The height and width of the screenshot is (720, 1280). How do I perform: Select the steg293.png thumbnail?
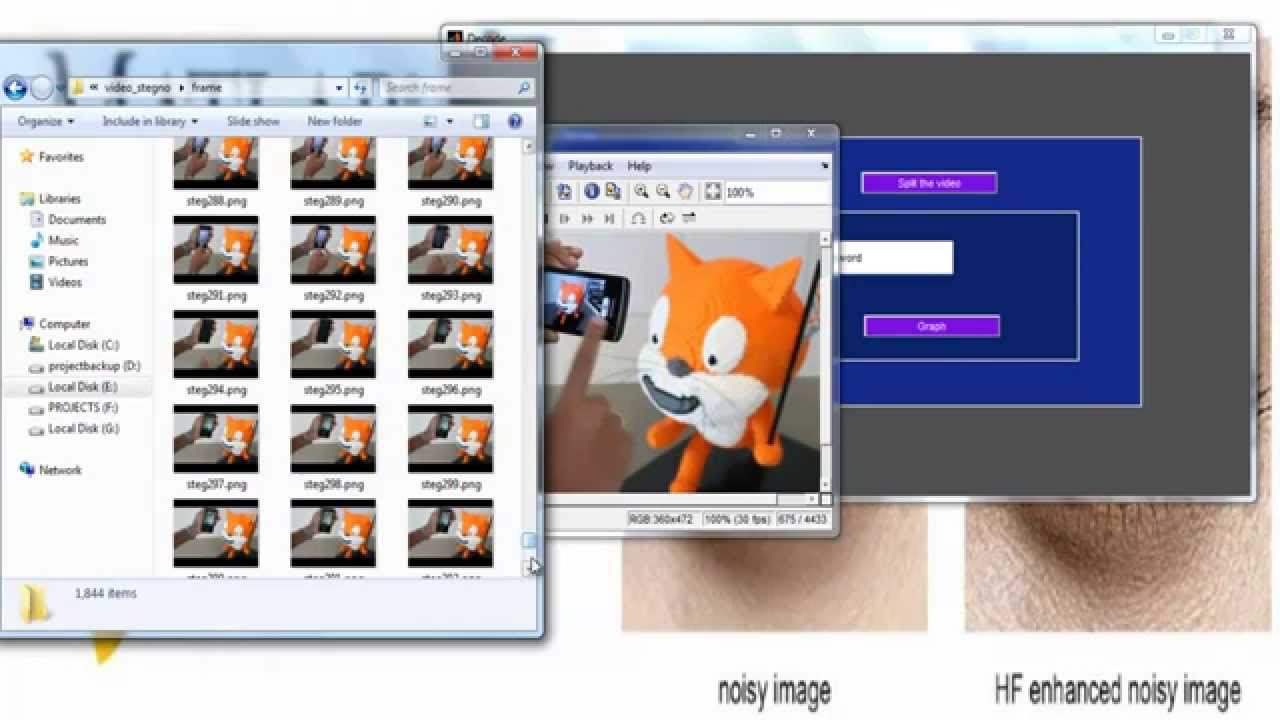450,250
